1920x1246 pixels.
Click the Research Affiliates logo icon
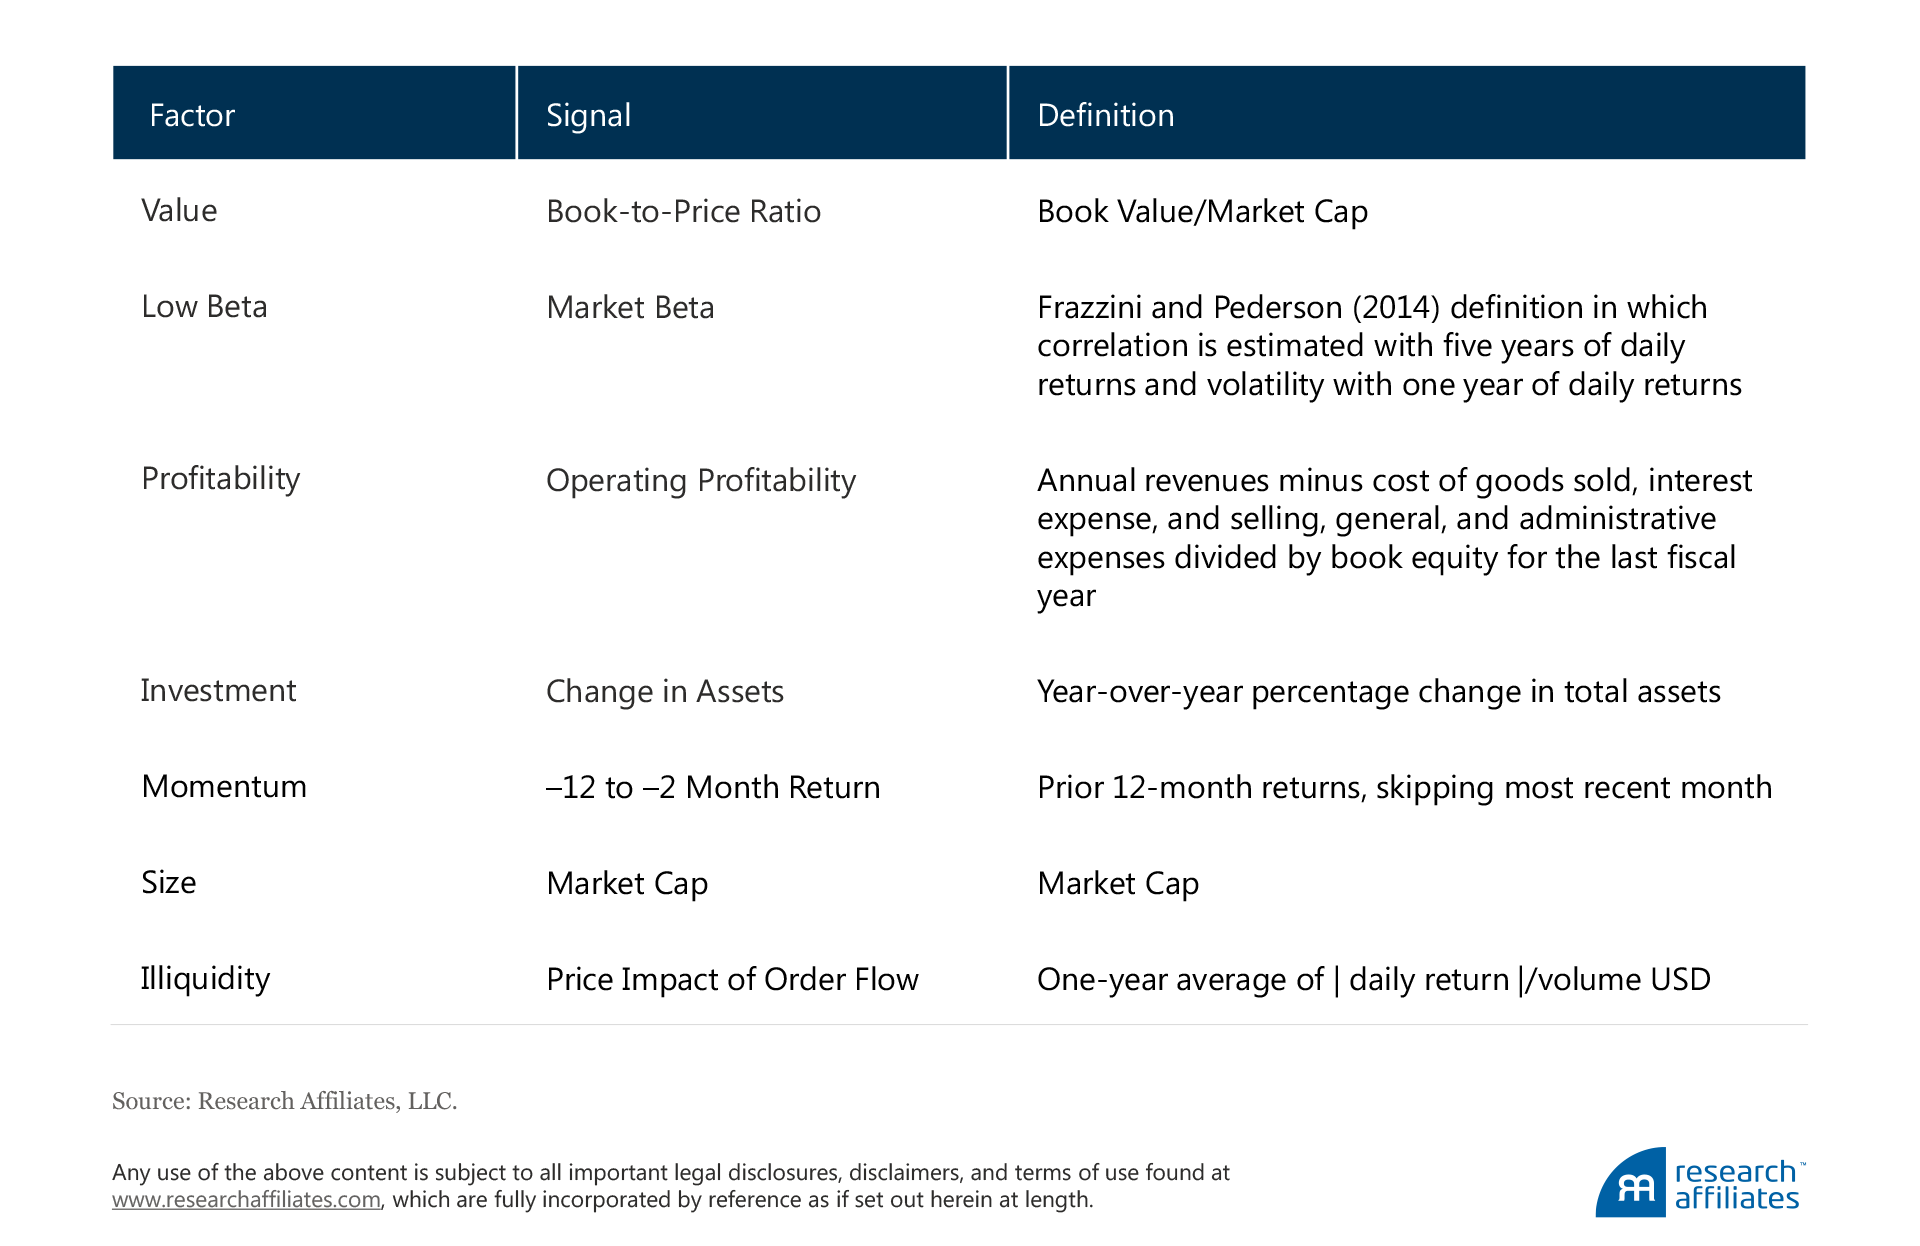pos(1631,1184)
